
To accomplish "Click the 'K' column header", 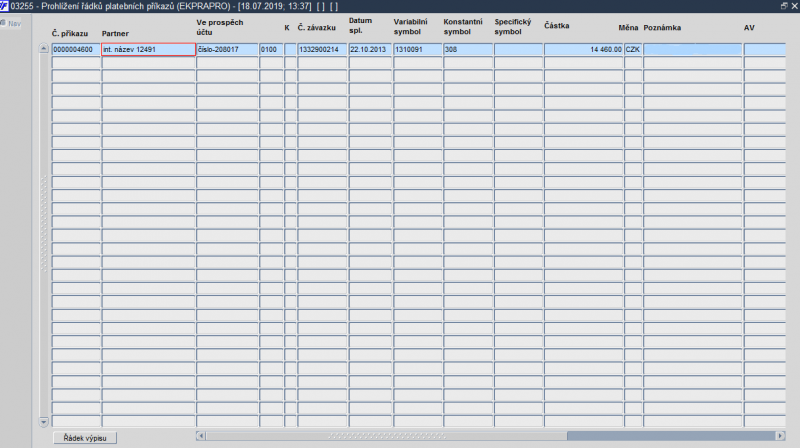I will (x=287, y=28).
